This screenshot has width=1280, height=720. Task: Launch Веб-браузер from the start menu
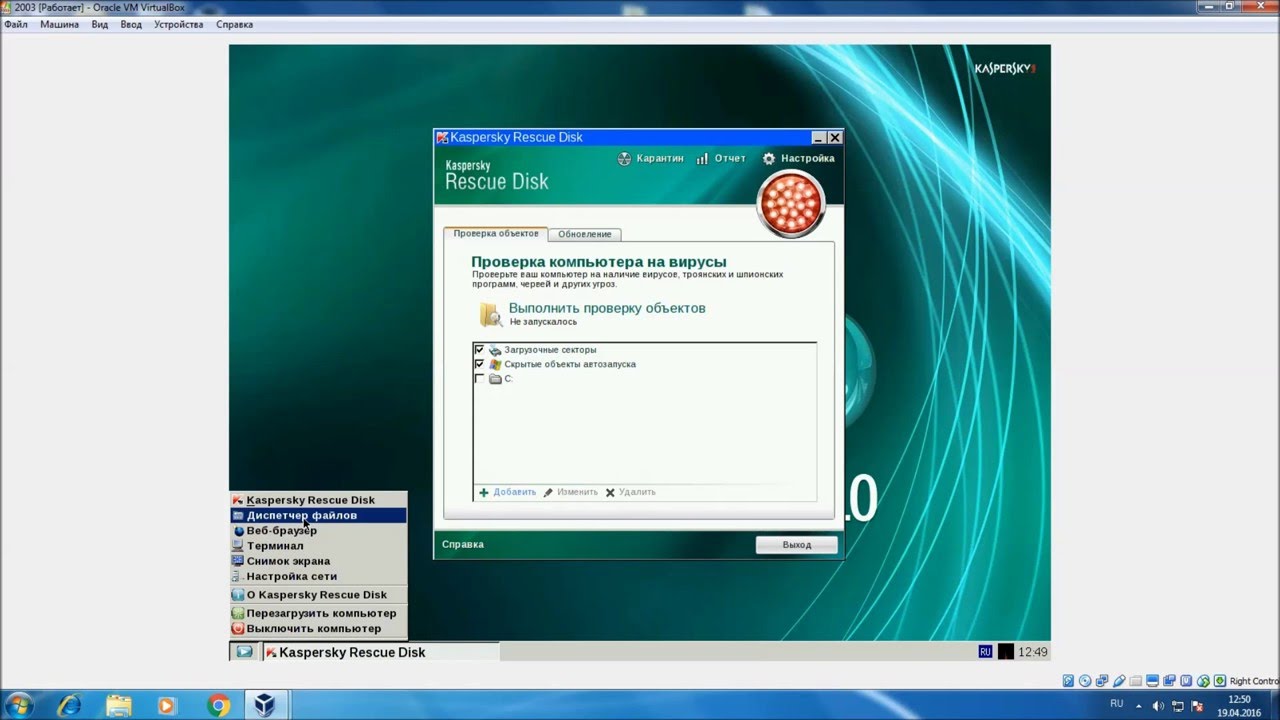(x=318, y=530)
